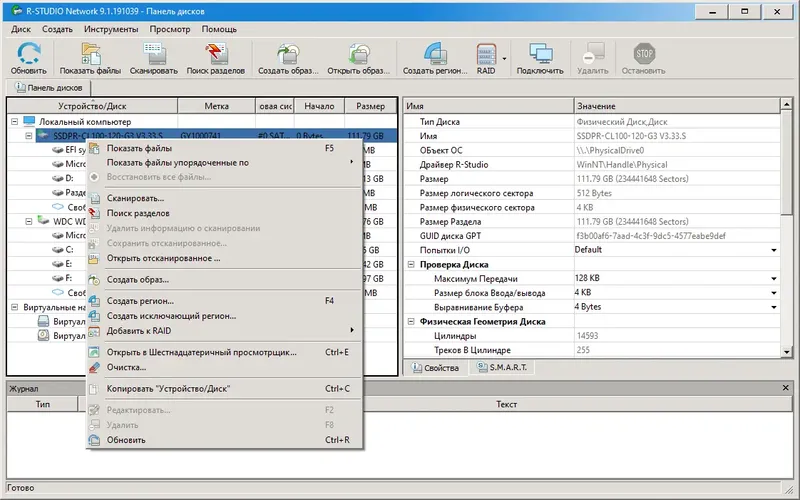
Task: Open the Диск menu
Action: (x=21, y=29)
